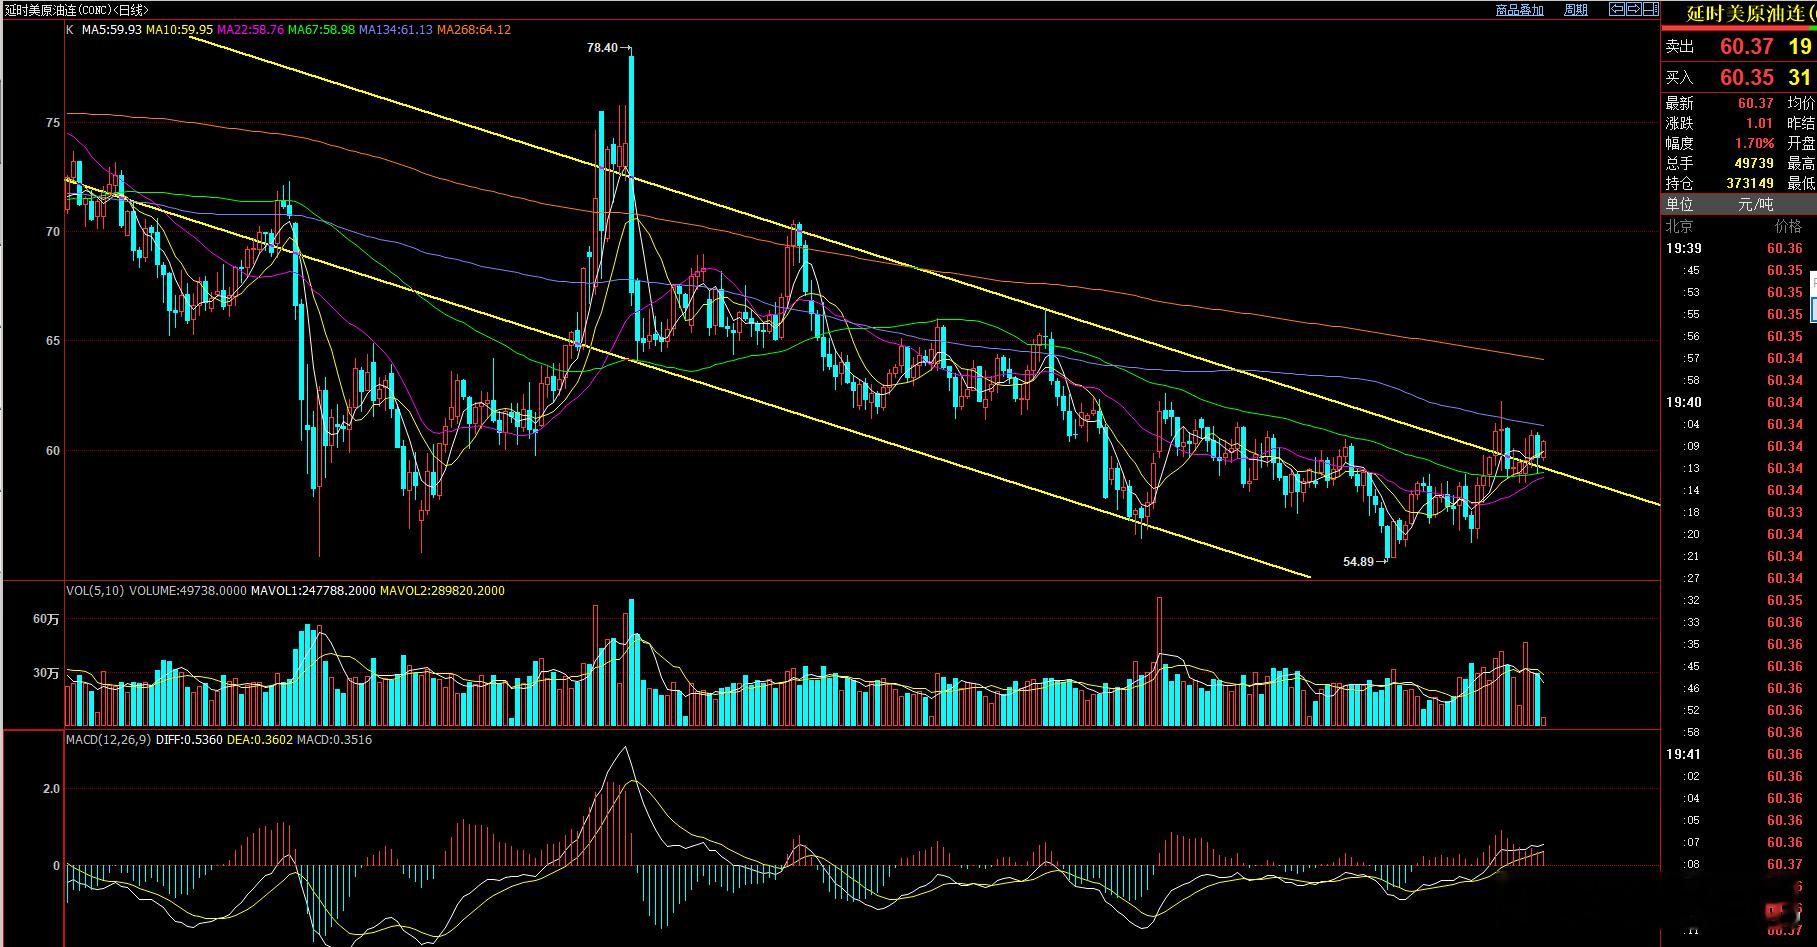
Task: Select the MA5:59.93 indicator label
Action: [112, 30]
